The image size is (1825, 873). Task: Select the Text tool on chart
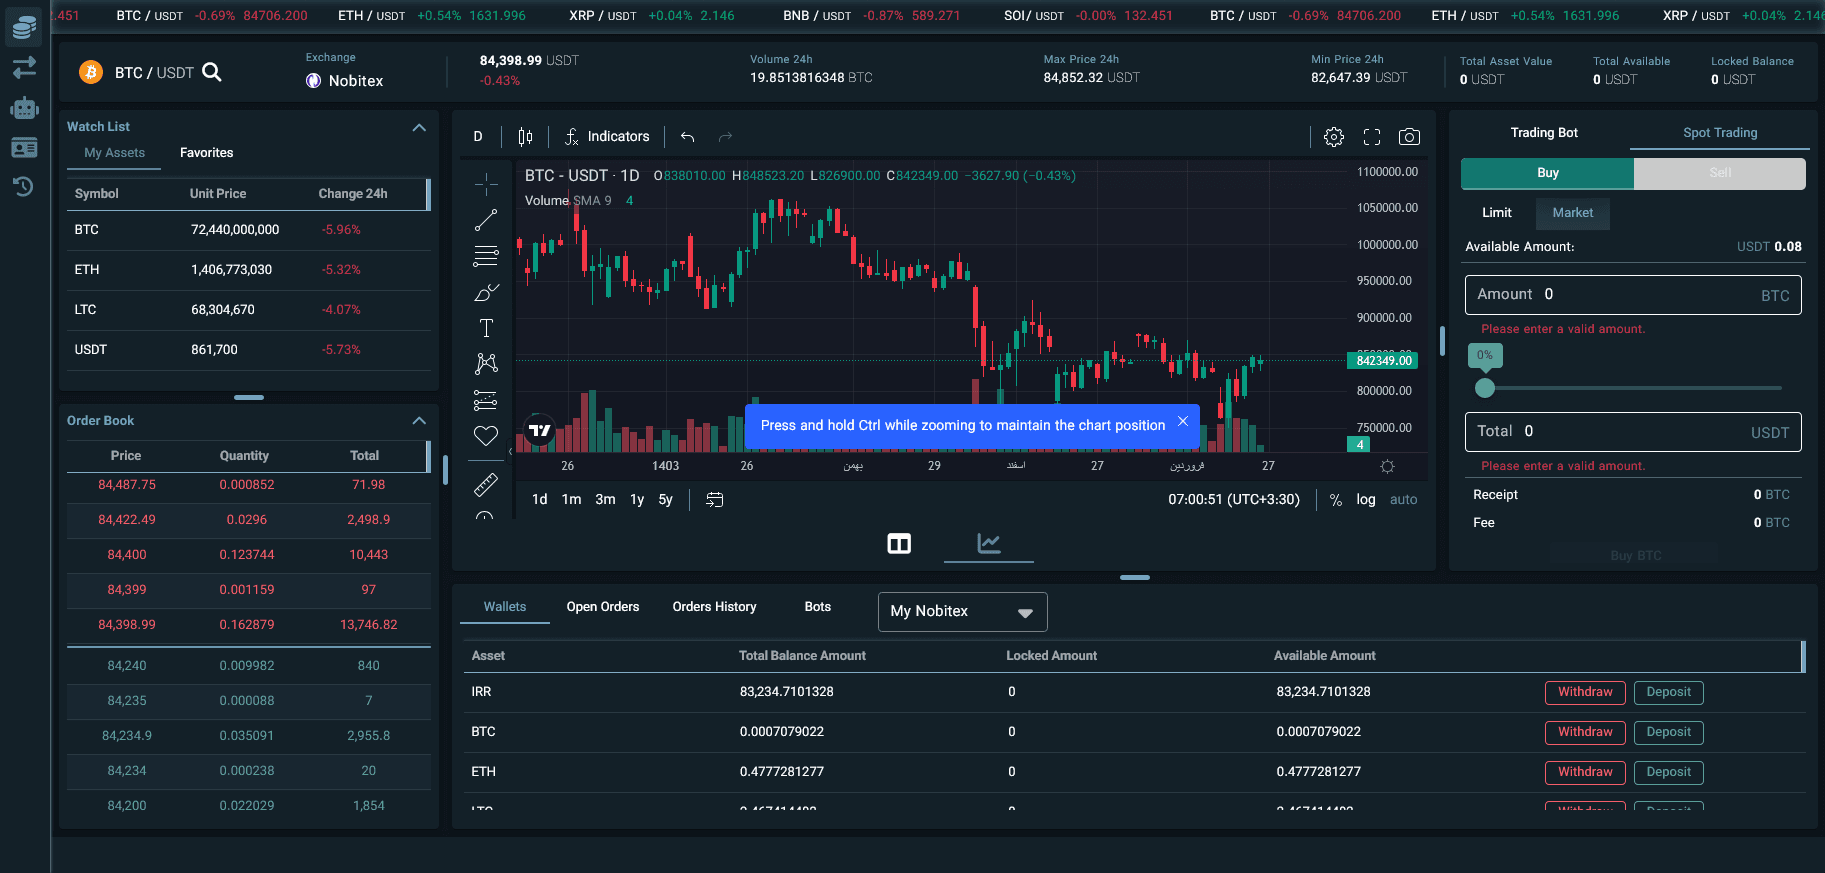tap(486, 328)
